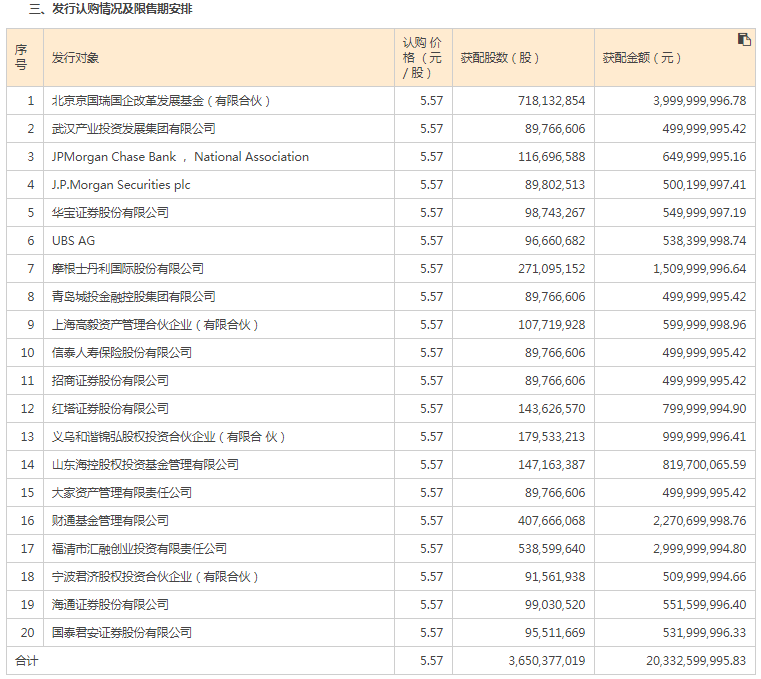Click the 认购价格（元/股）header cell
The image size is (761, 679).
(x=422, y=58)
